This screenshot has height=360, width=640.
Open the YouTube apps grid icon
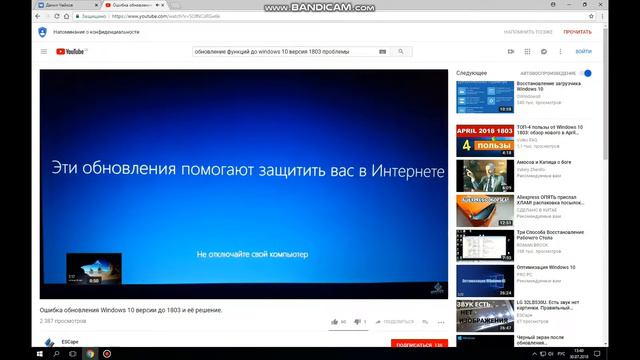pos(527,51)
